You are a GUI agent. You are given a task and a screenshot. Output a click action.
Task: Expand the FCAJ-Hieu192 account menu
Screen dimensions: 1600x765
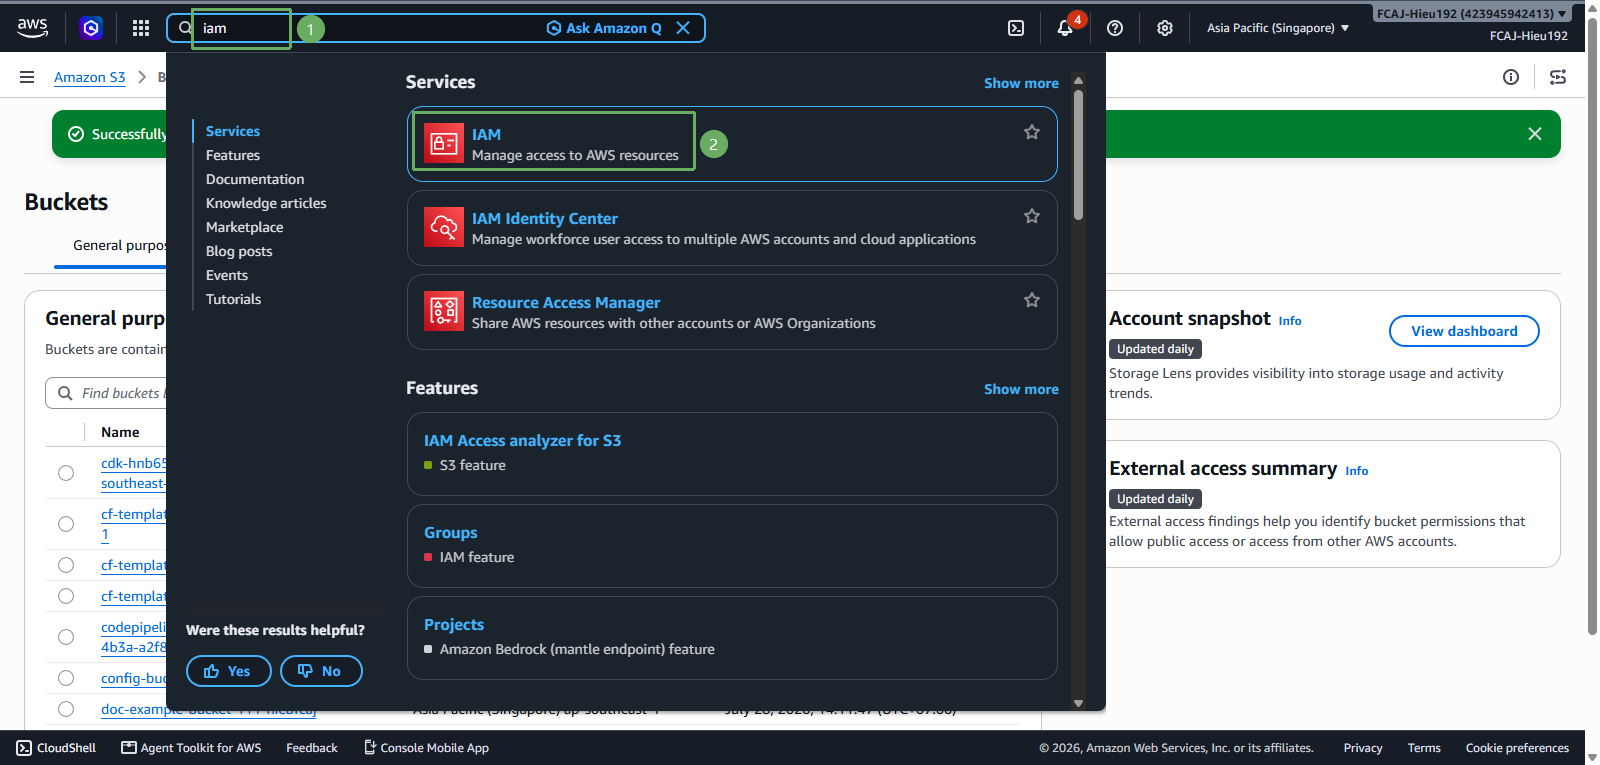[1471, 14]
